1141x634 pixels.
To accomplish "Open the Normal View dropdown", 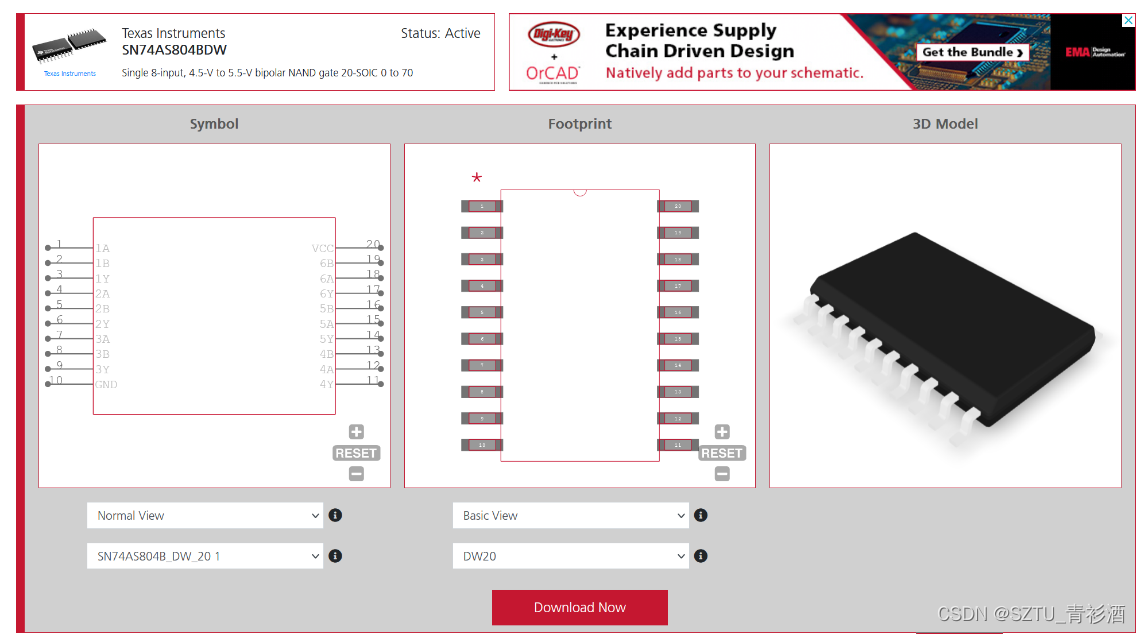I will [x=205, y=515].
